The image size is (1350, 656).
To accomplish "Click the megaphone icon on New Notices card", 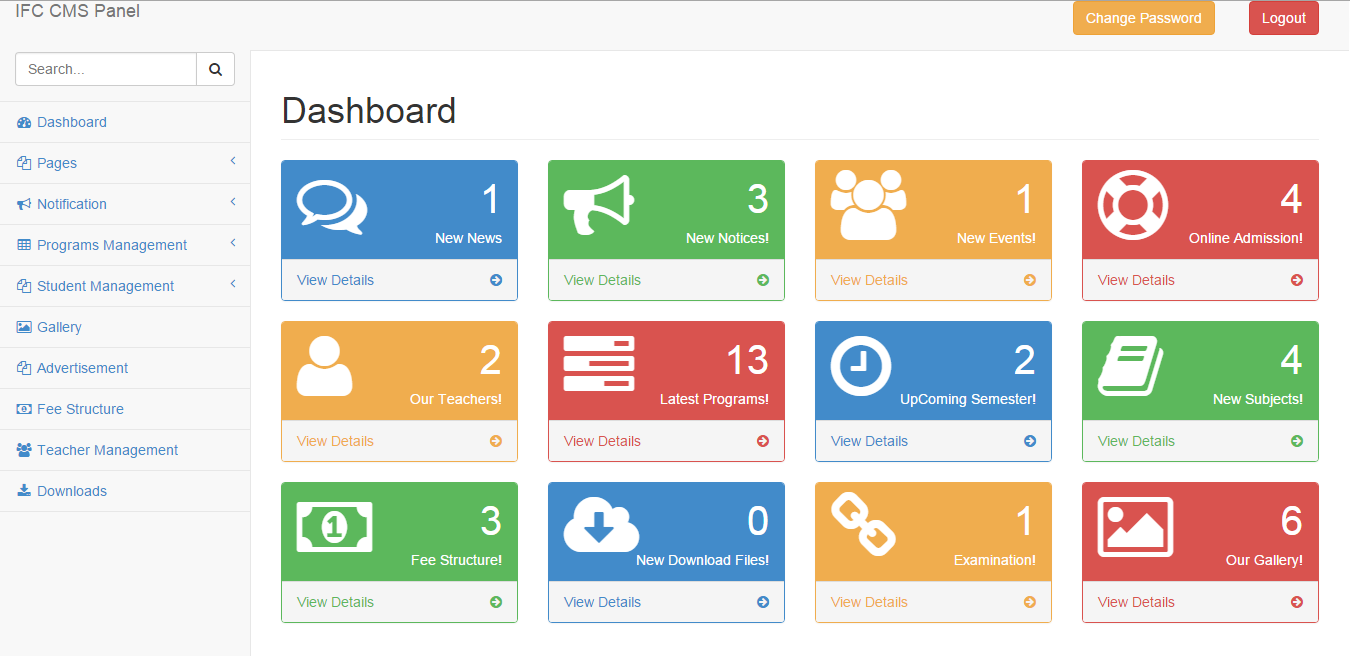I will click(598, 205).
